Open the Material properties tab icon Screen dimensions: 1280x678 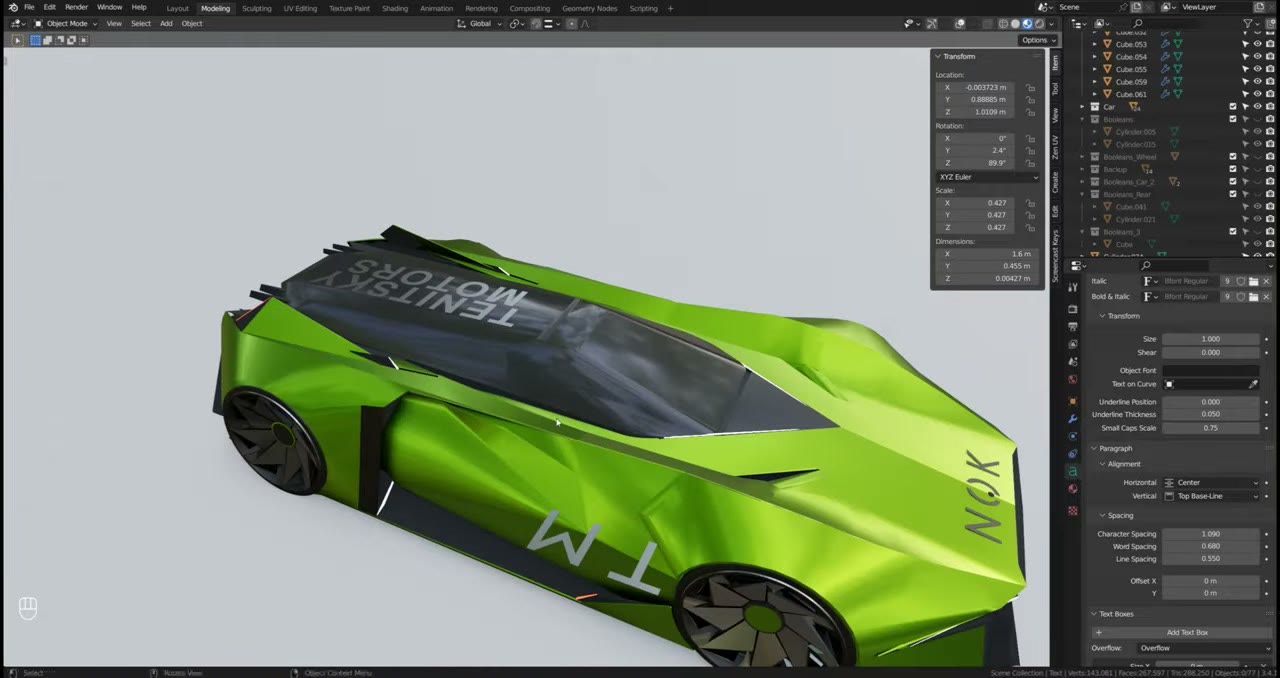pyautogui.click(x=1073, y=489)
